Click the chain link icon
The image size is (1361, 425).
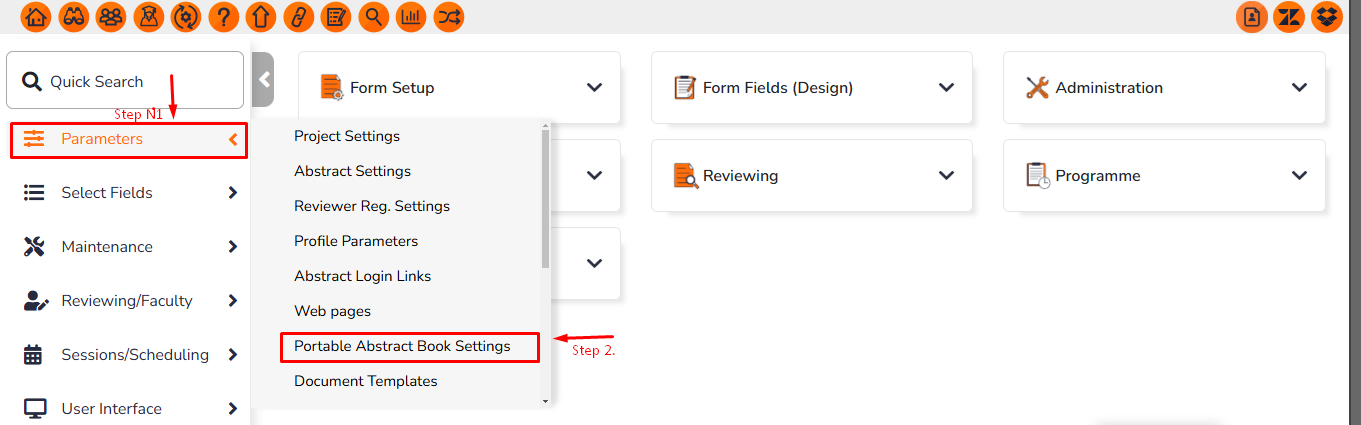(298, 17)
